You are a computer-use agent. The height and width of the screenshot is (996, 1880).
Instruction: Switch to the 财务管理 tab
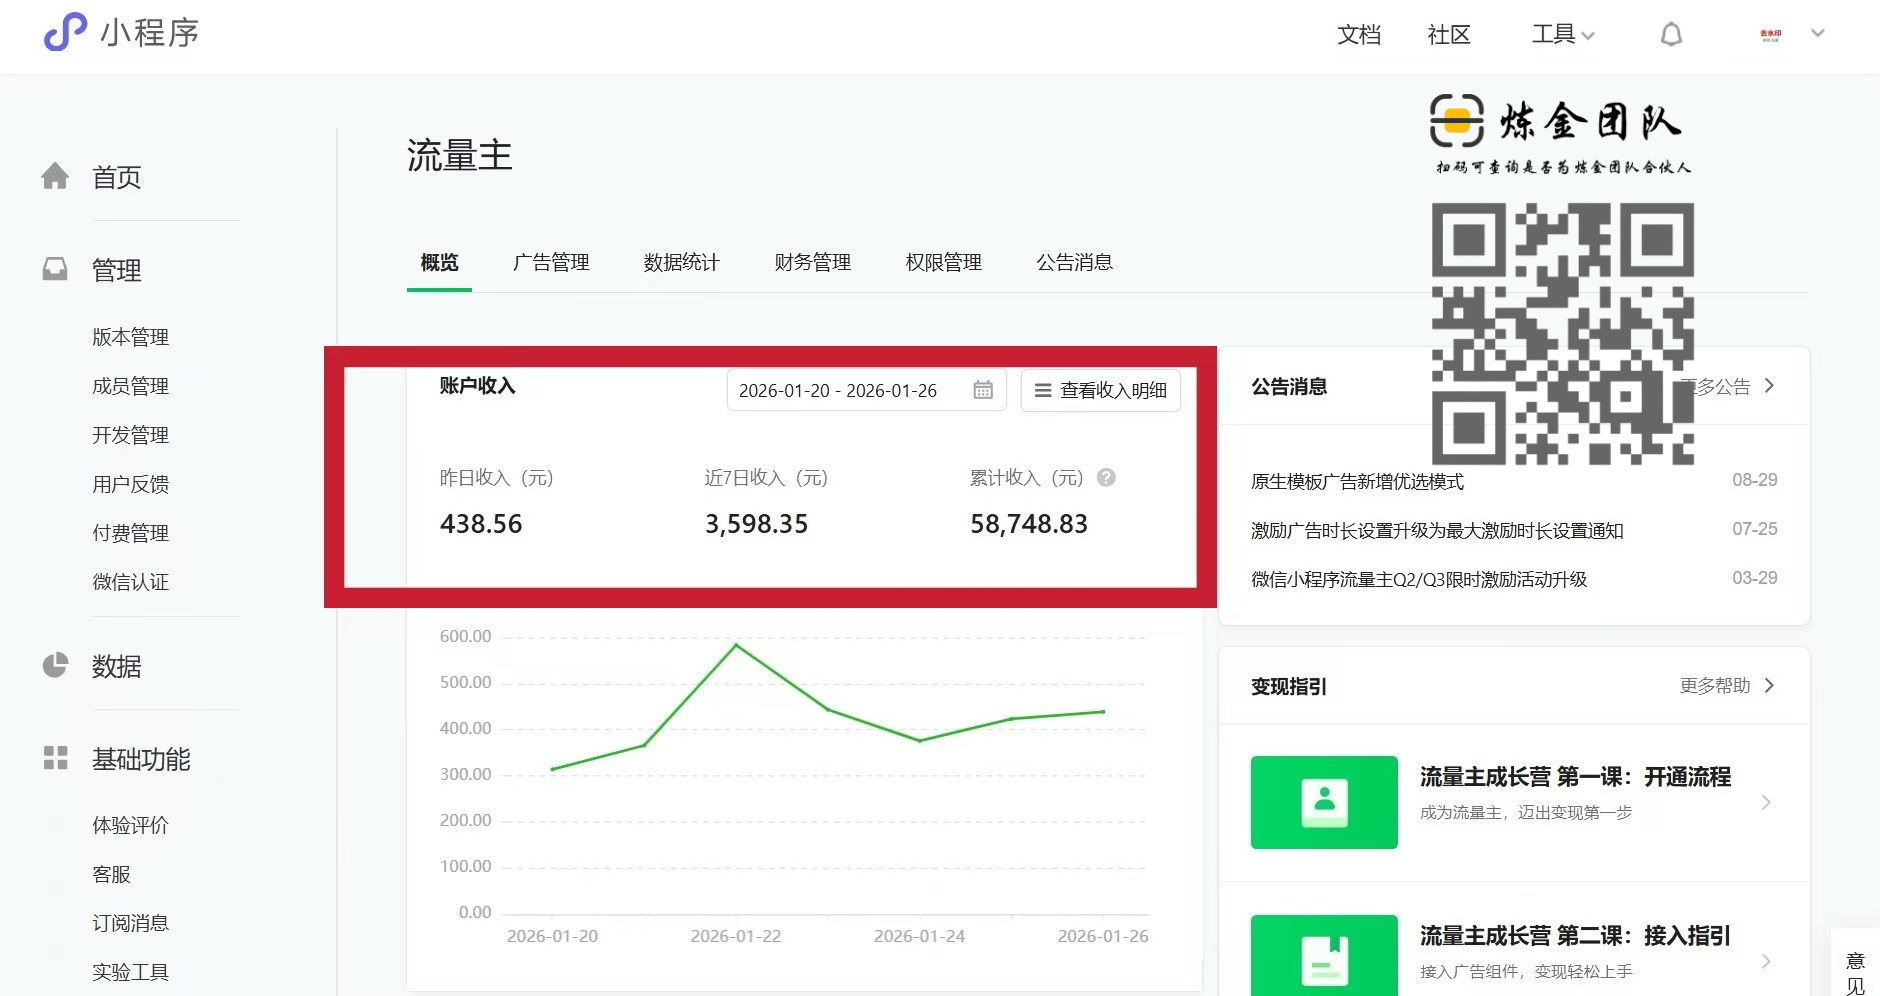(x=812, y=262)
